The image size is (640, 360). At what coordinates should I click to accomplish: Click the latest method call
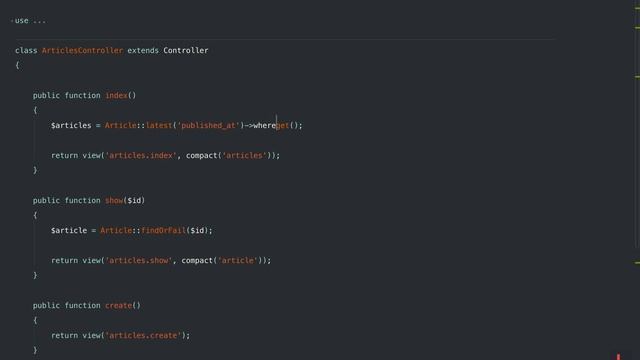click(159, 125)
